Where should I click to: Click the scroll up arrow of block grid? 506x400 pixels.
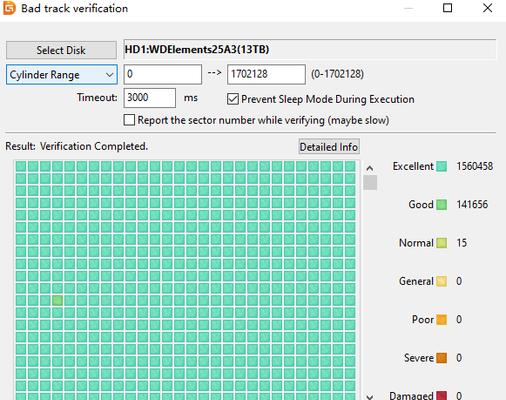pos(370,168)
